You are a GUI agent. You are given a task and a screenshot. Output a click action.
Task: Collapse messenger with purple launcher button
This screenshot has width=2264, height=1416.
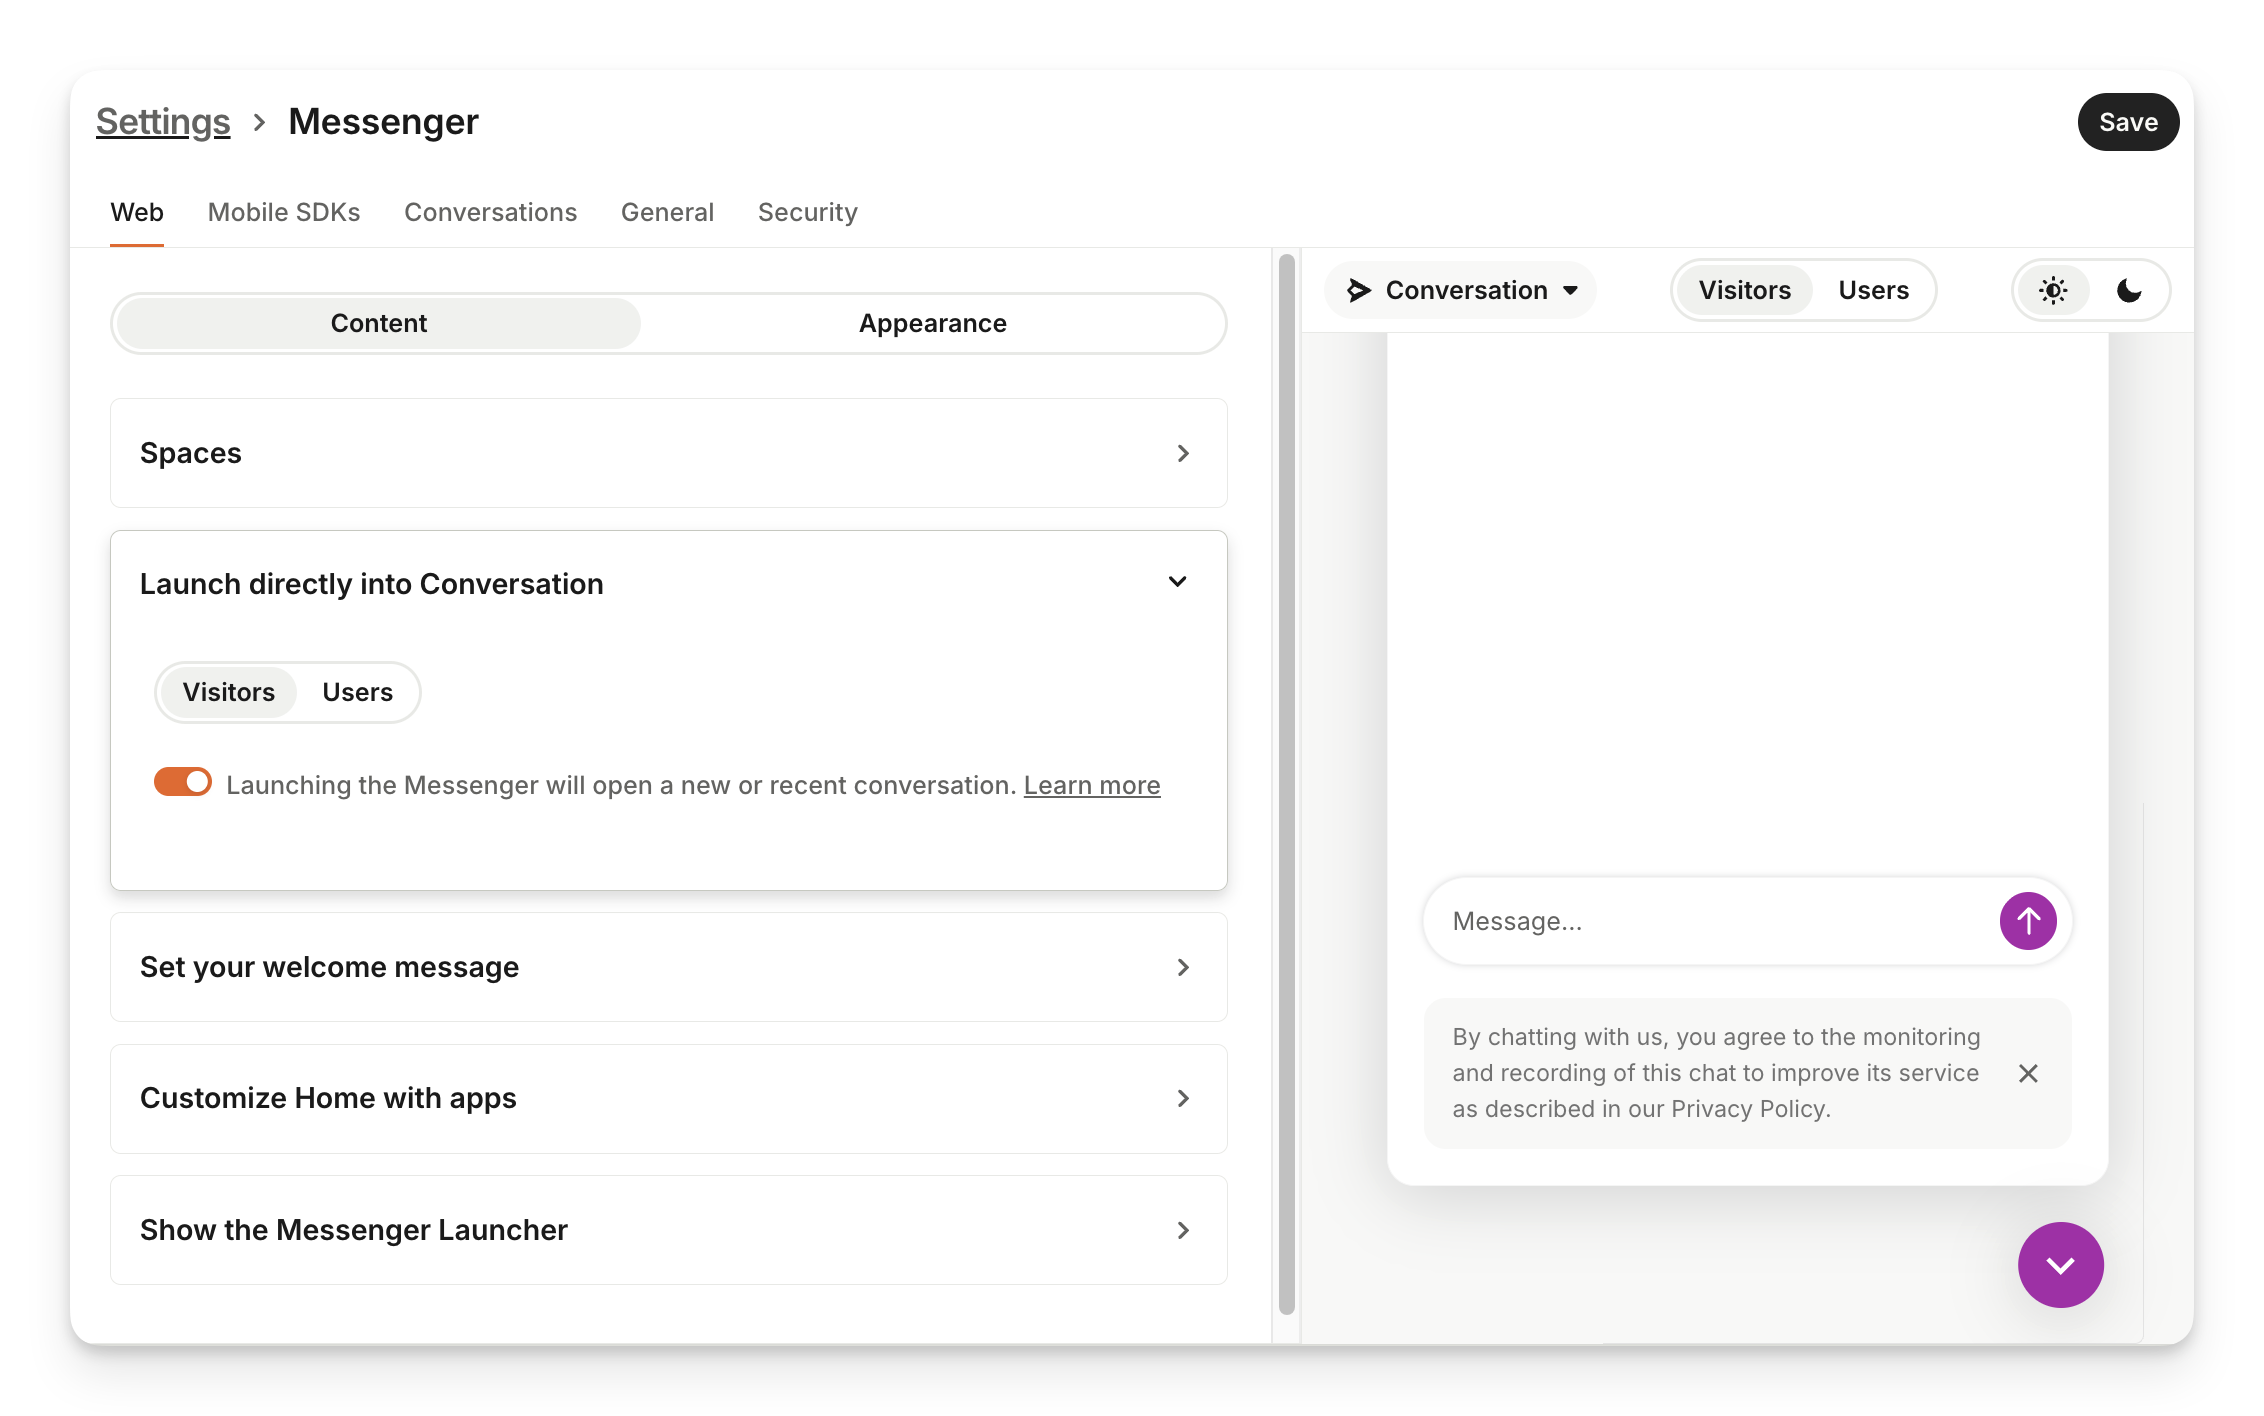pos(2060,1265)
